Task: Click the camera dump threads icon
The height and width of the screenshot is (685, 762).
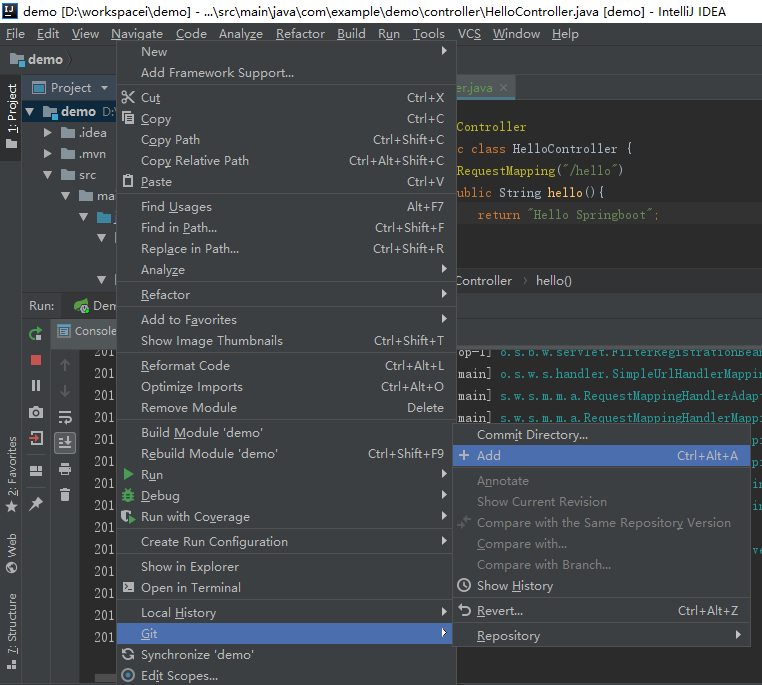Action: (x=36, y=412)
